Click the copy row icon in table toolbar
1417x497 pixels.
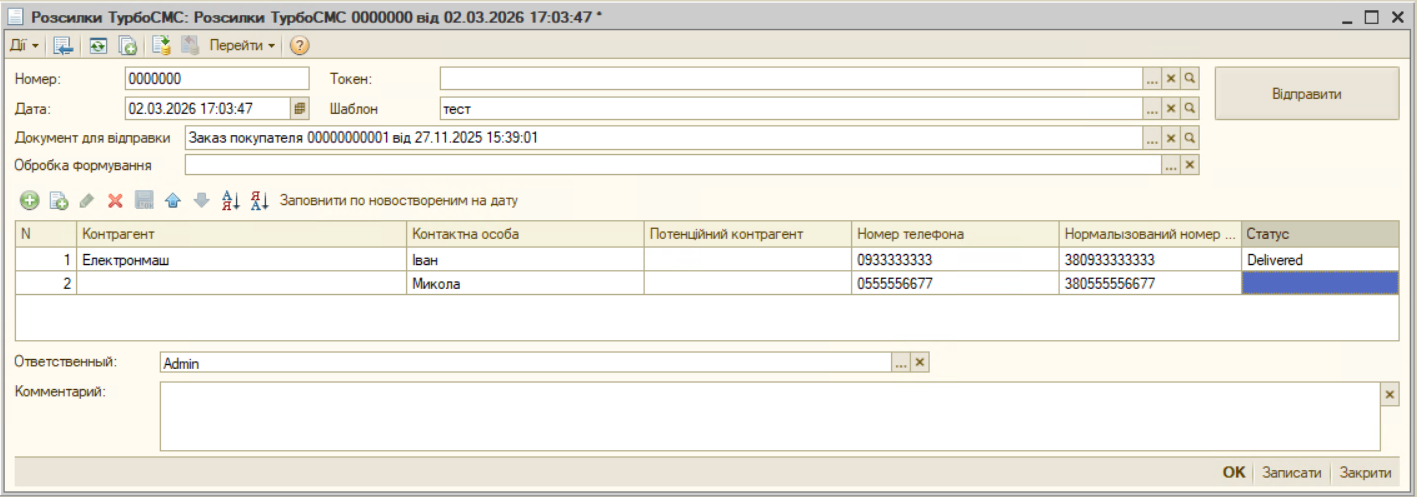point(58,201)
